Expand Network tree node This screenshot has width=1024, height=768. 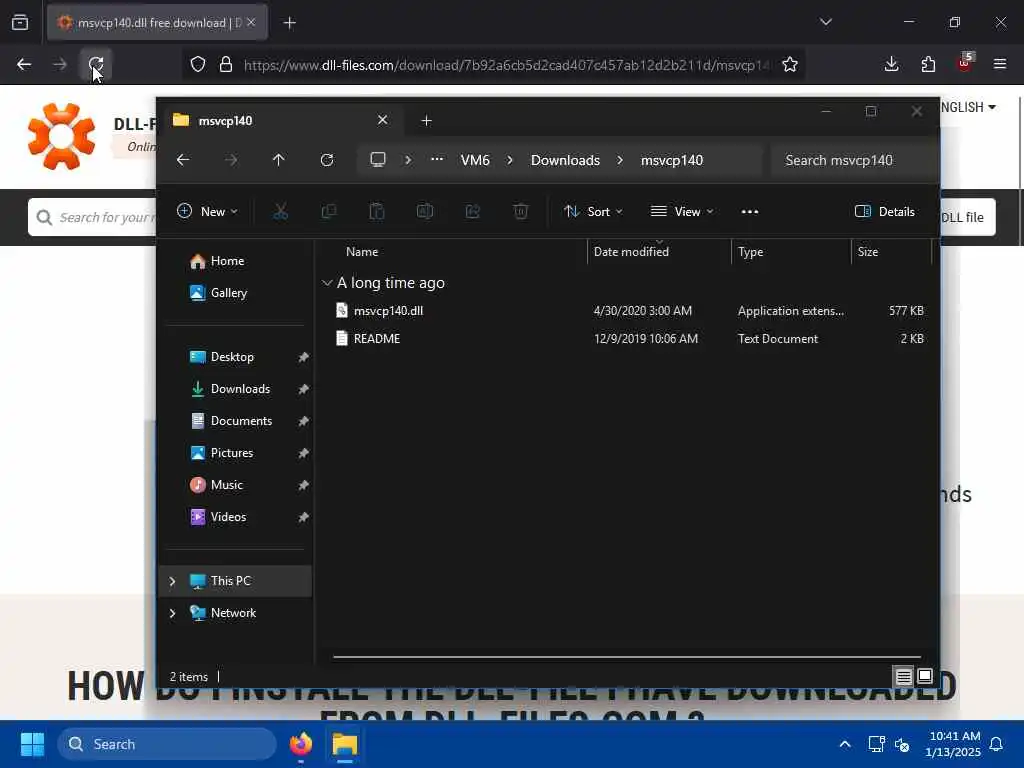pyautogui.click(x=172, y=613)
